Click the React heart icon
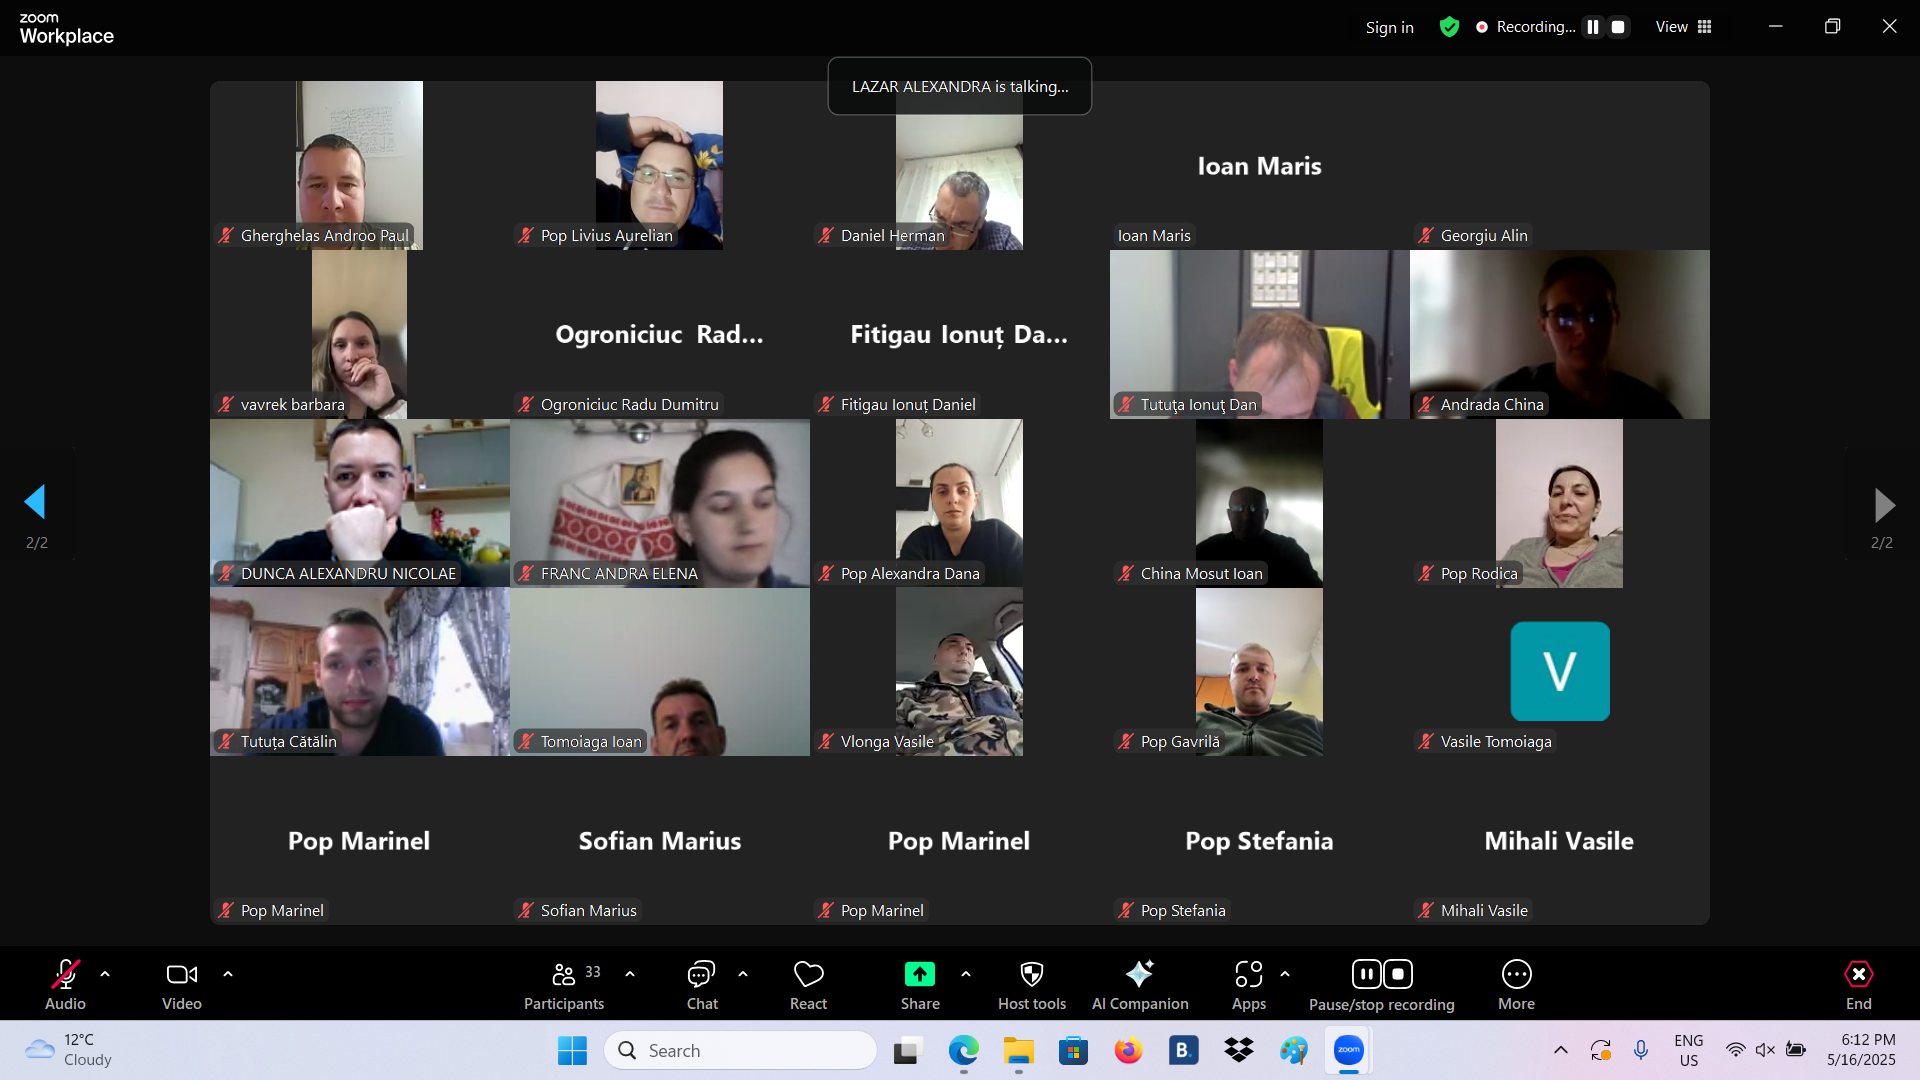This screenshot has width=1920, height=1080. point(808,985)
